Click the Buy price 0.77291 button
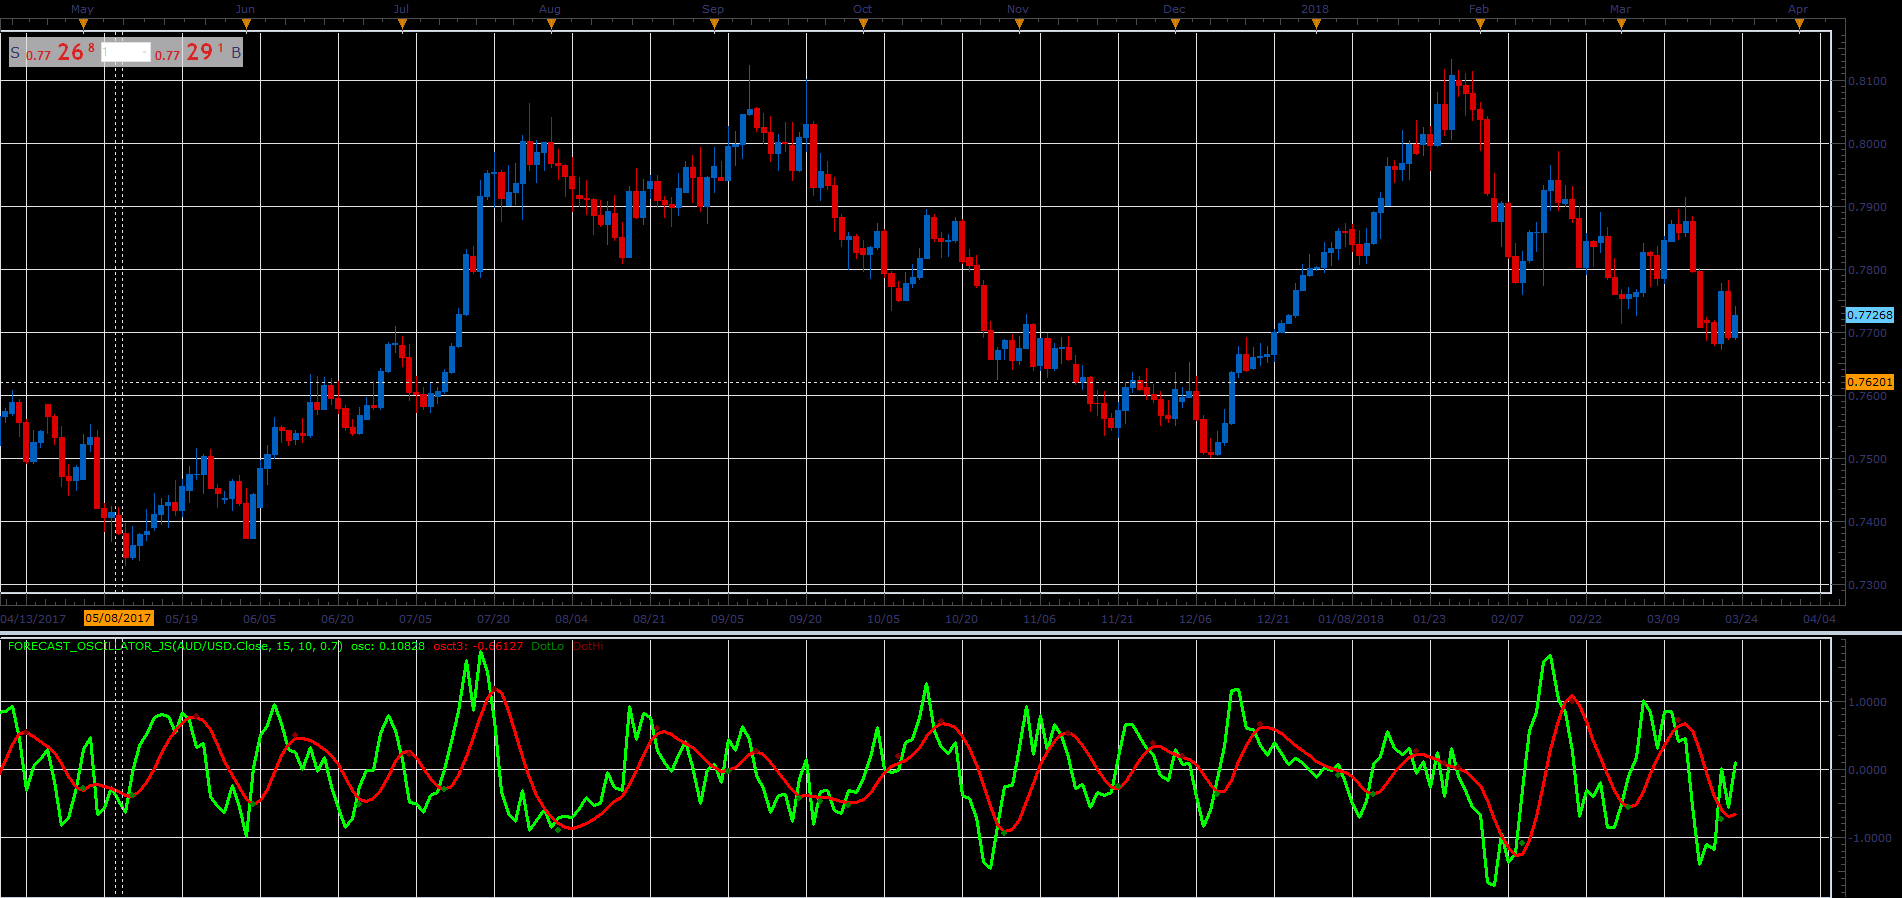 196,52
